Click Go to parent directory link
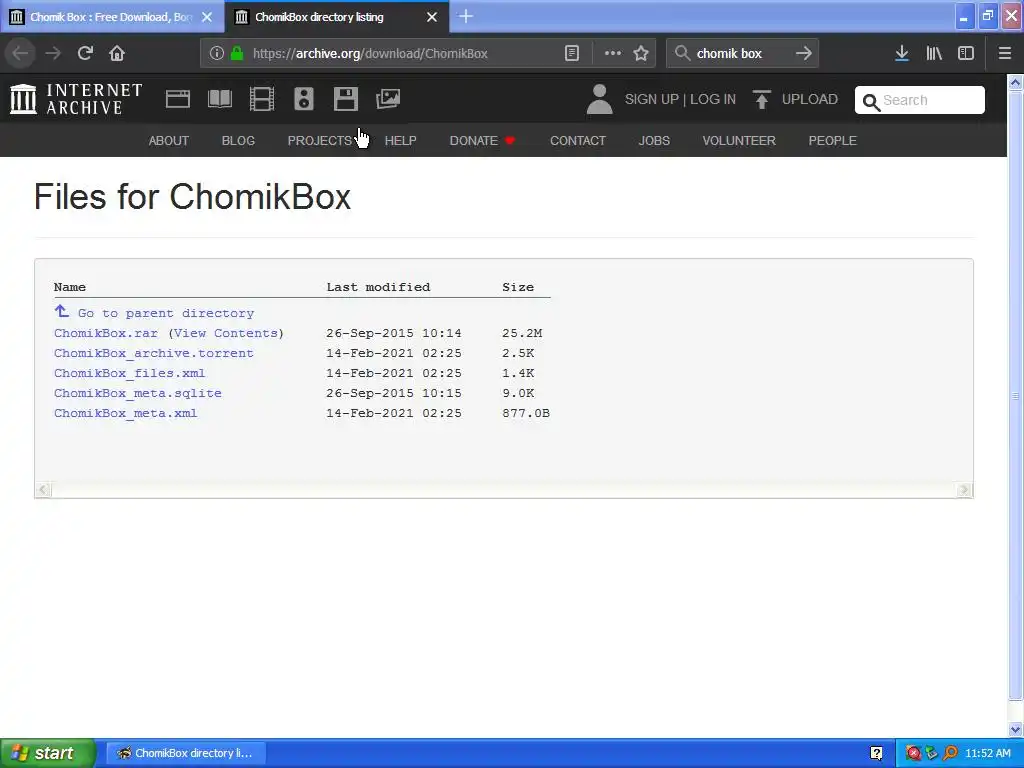 point(166,313)
